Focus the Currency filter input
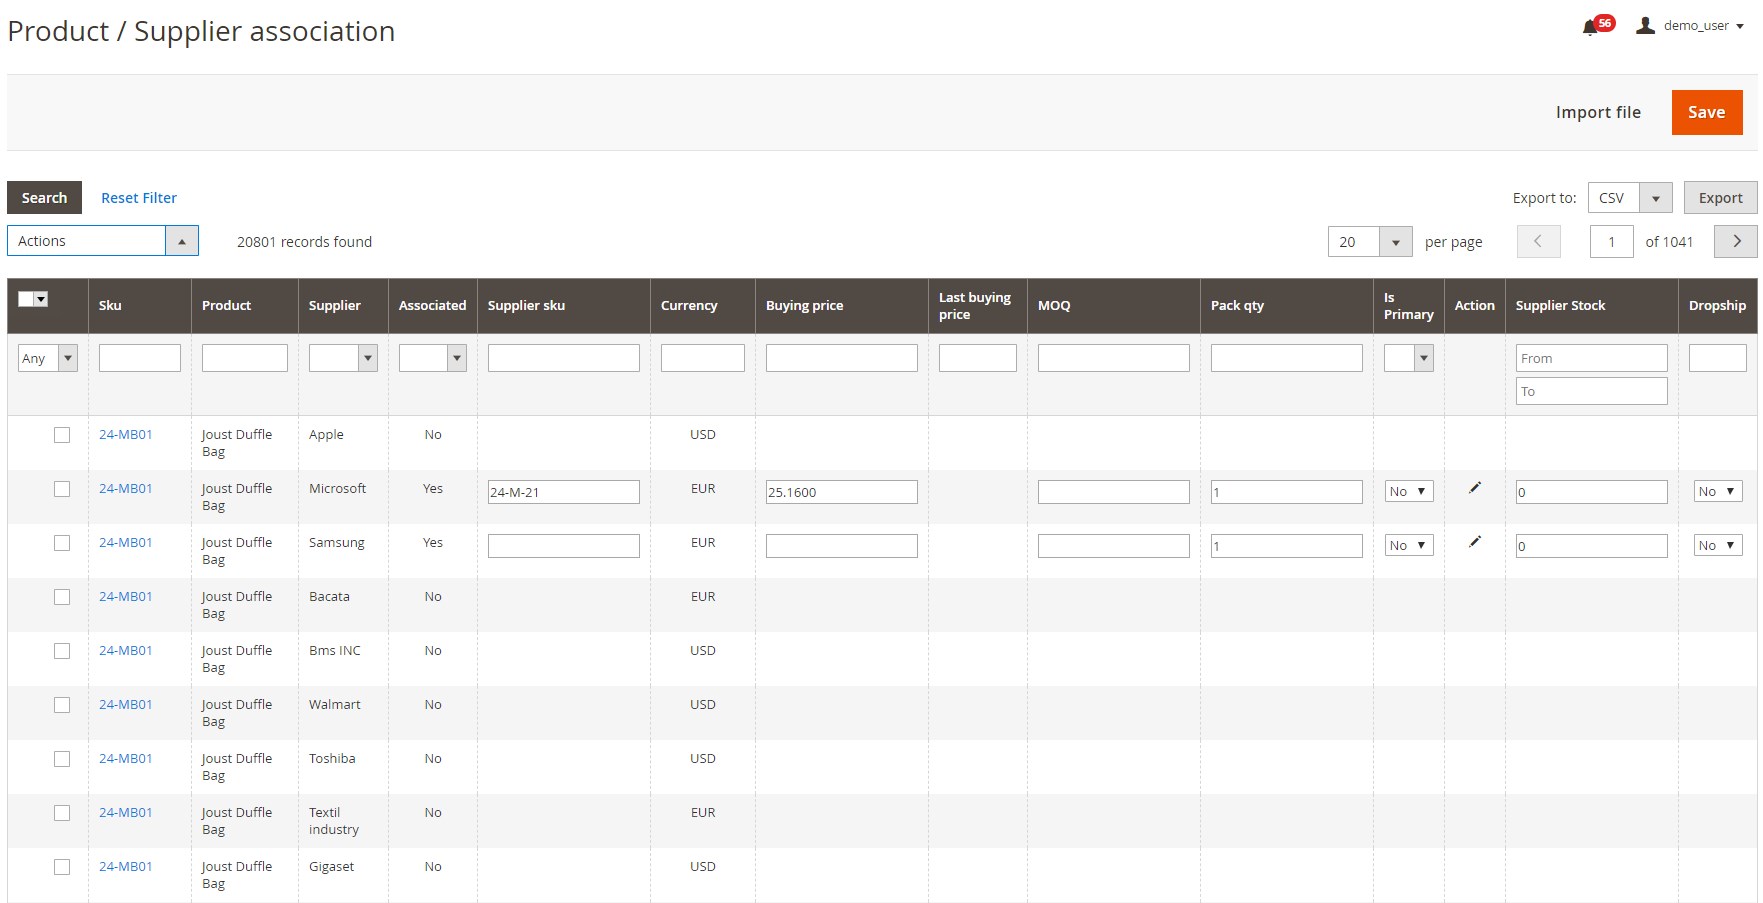 click(x=703, y=358)
